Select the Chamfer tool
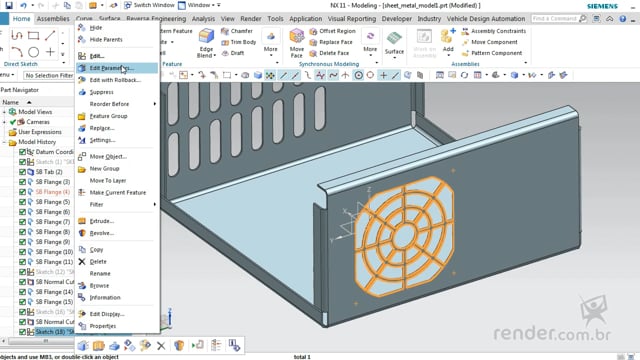Image resolution: width=640 pixels, height=360 pixels. tap(237, 31)
